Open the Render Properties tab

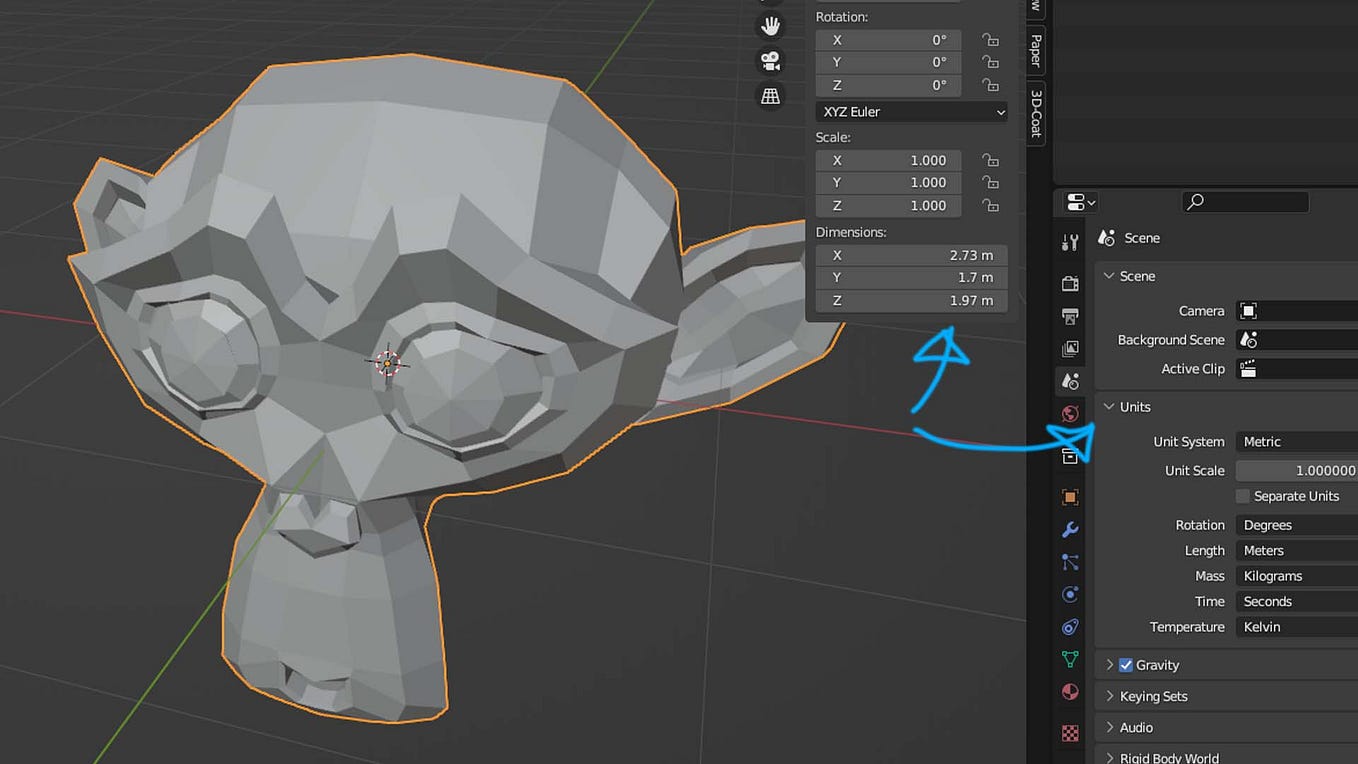pyautogui.click(x=1070, y=283)
